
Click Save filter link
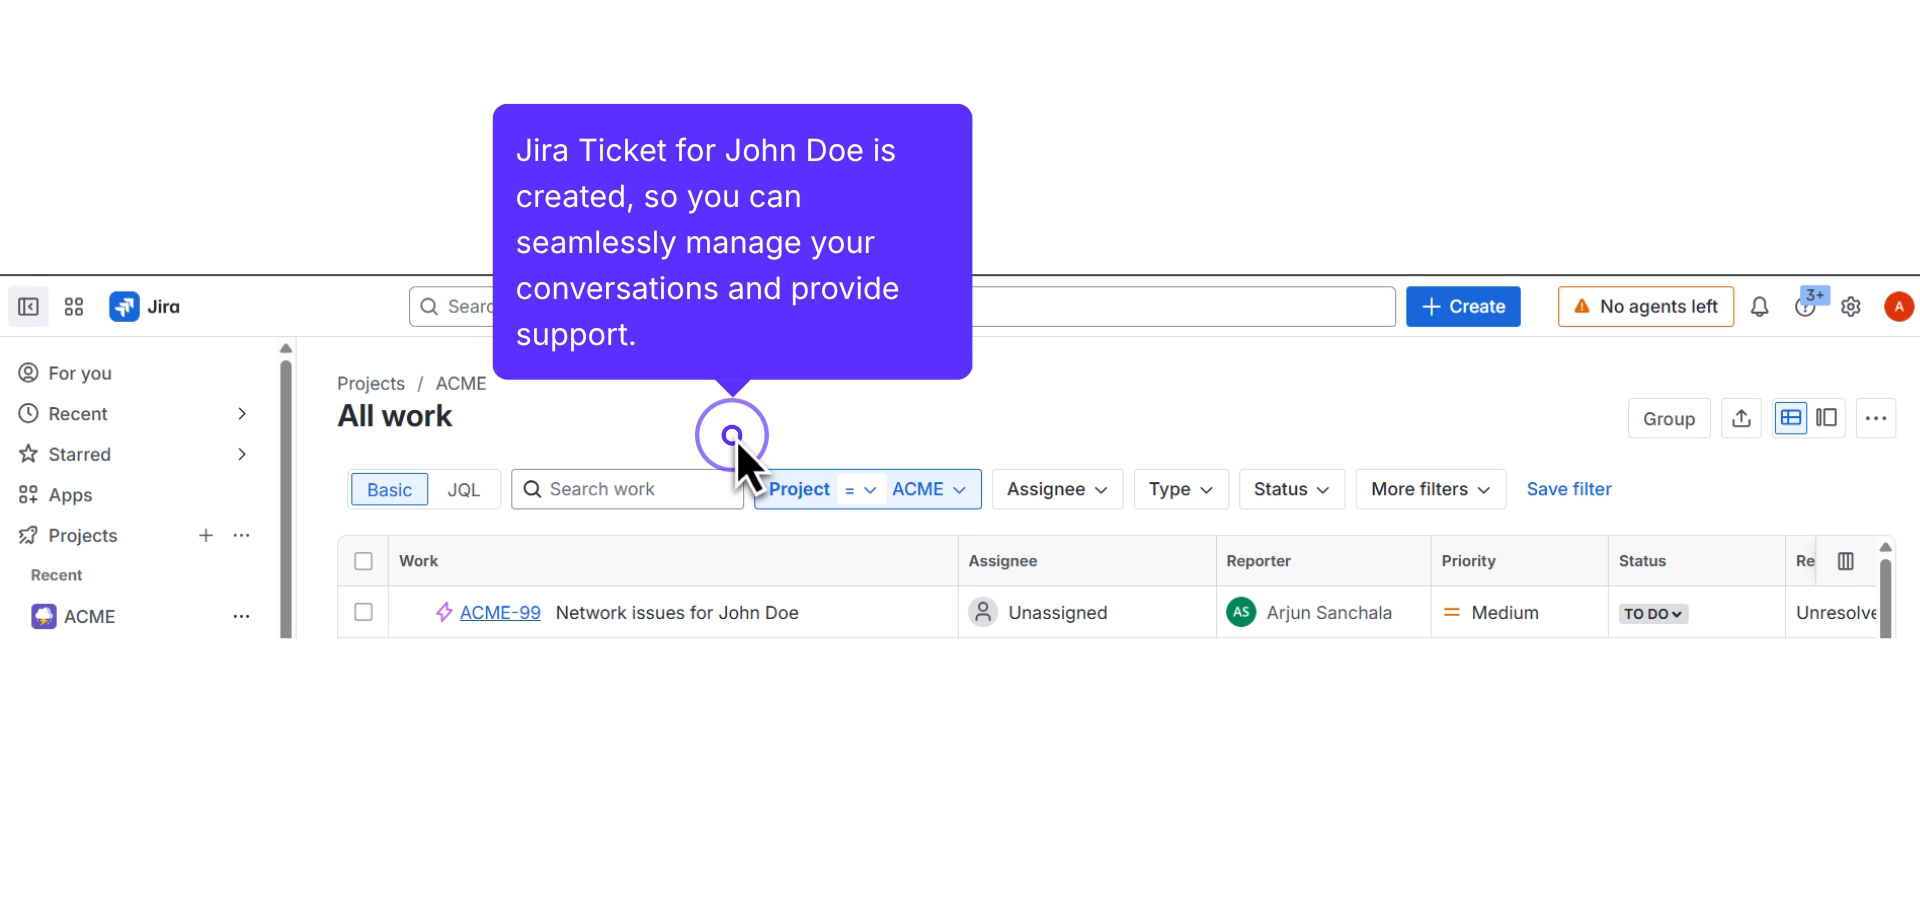tap(1568, 489)
